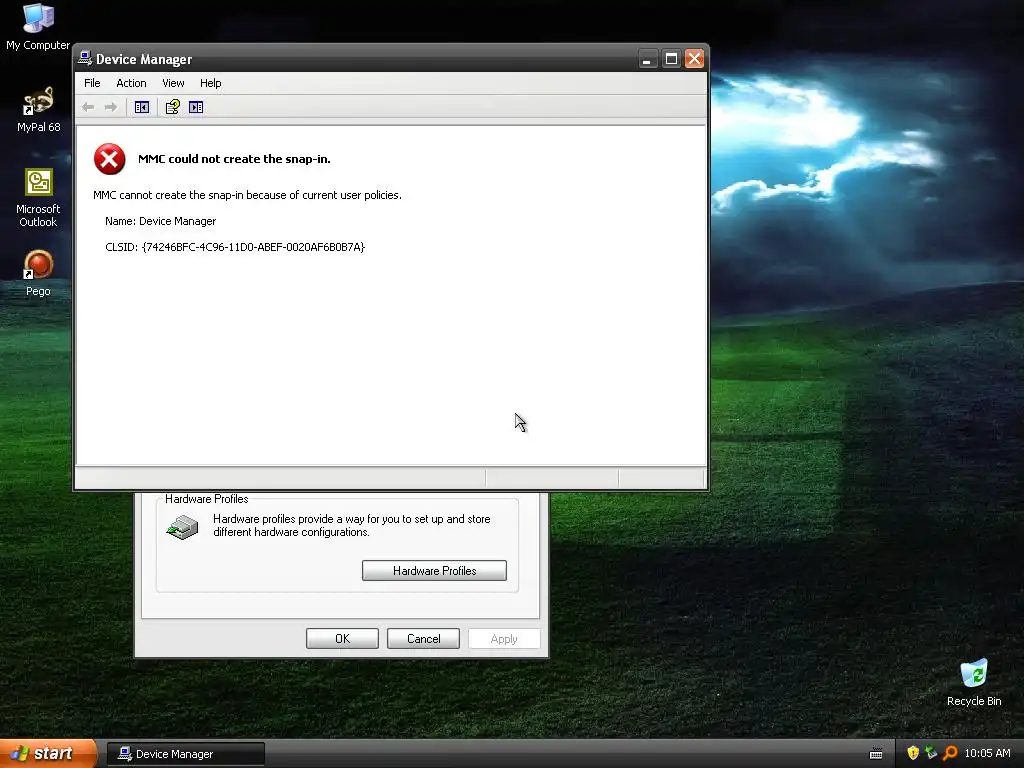Click the Device Manager title bar text

[x=144, y=59]
